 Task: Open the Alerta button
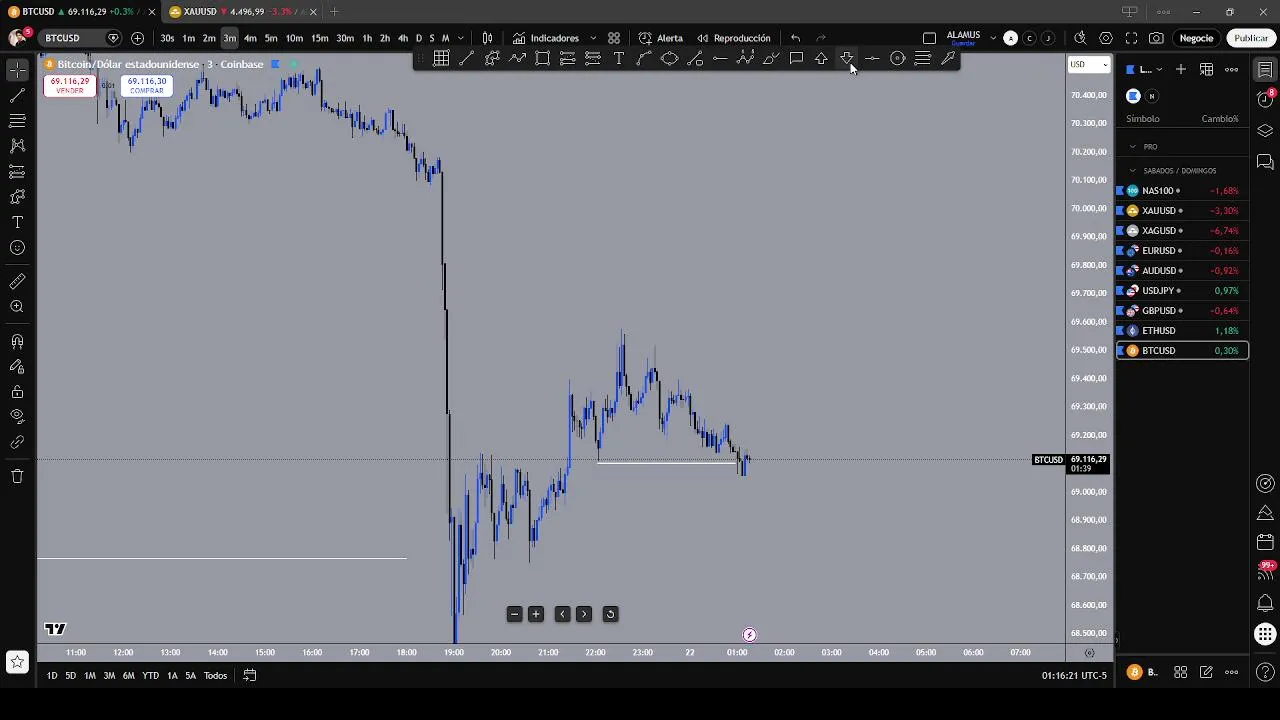pyautogui.click(x=661, y=38)
